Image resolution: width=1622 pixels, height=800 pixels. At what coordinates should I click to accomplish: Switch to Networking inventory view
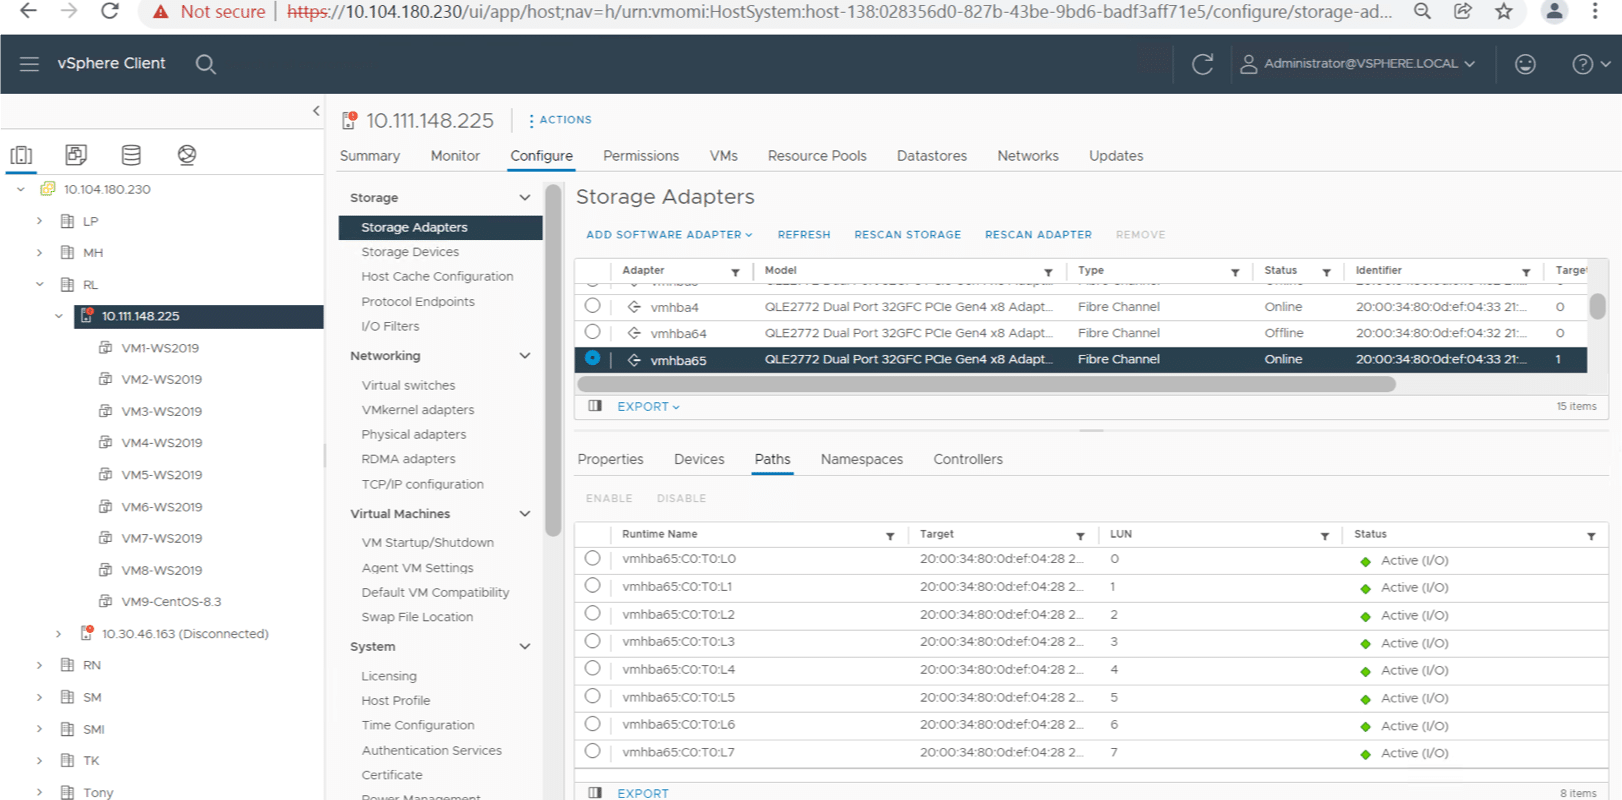pyautogui.click(x=186, y=155)
